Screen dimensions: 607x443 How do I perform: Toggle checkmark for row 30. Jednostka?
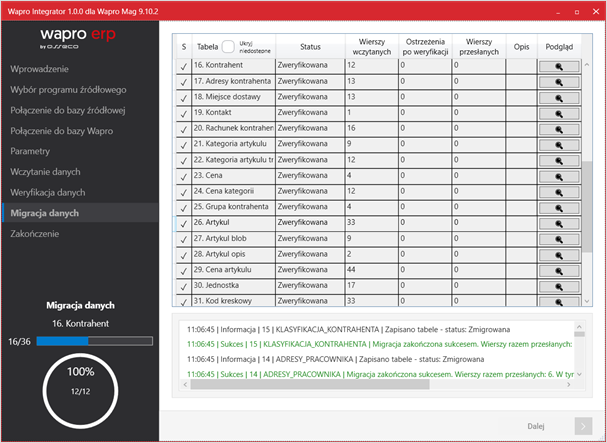point(183,286)
